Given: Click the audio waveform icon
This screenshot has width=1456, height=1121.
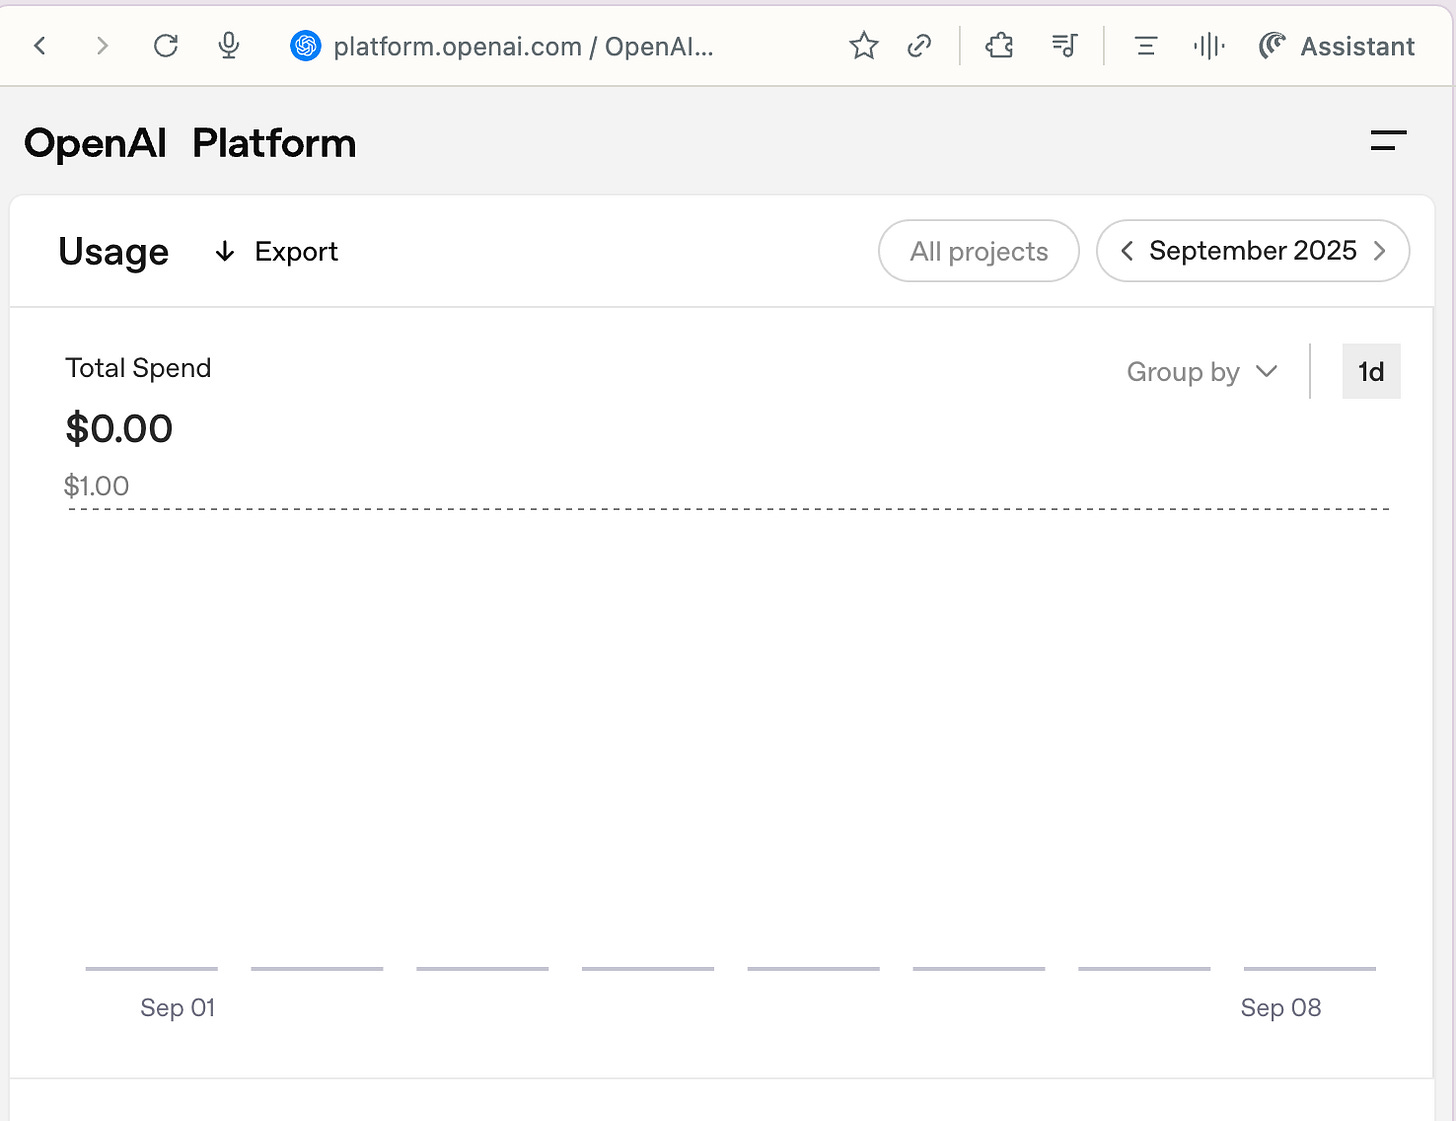Looking at the screenshot, I should [1209, 46].
